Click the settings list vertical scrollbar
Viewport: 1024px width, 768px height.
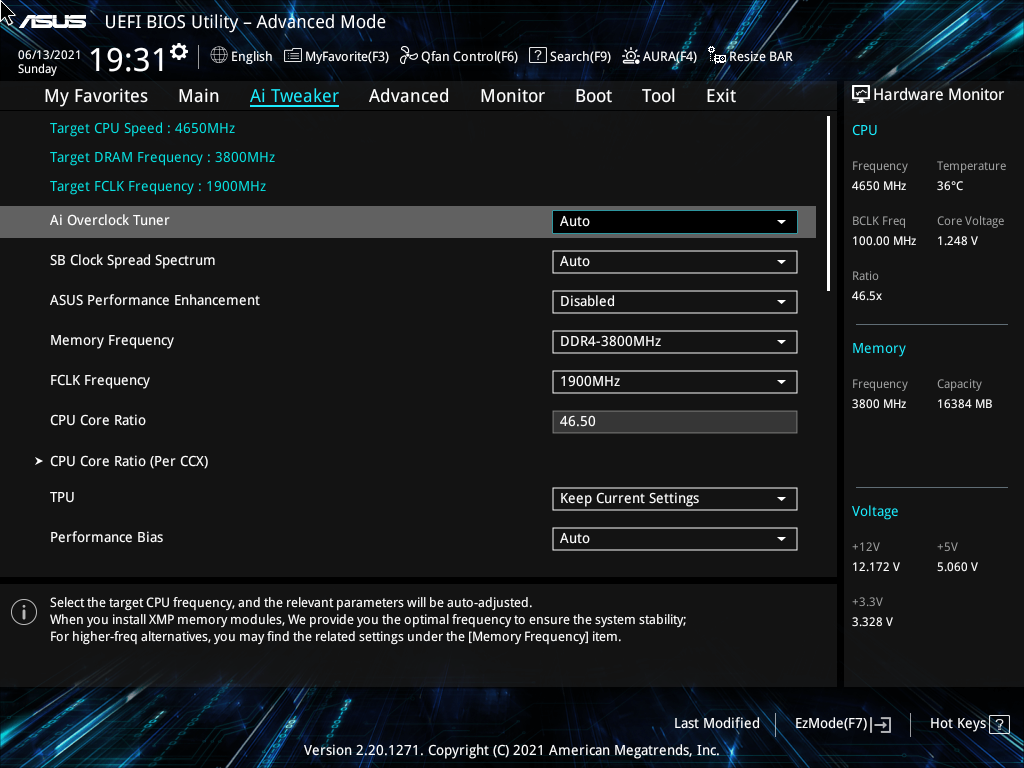828,204
